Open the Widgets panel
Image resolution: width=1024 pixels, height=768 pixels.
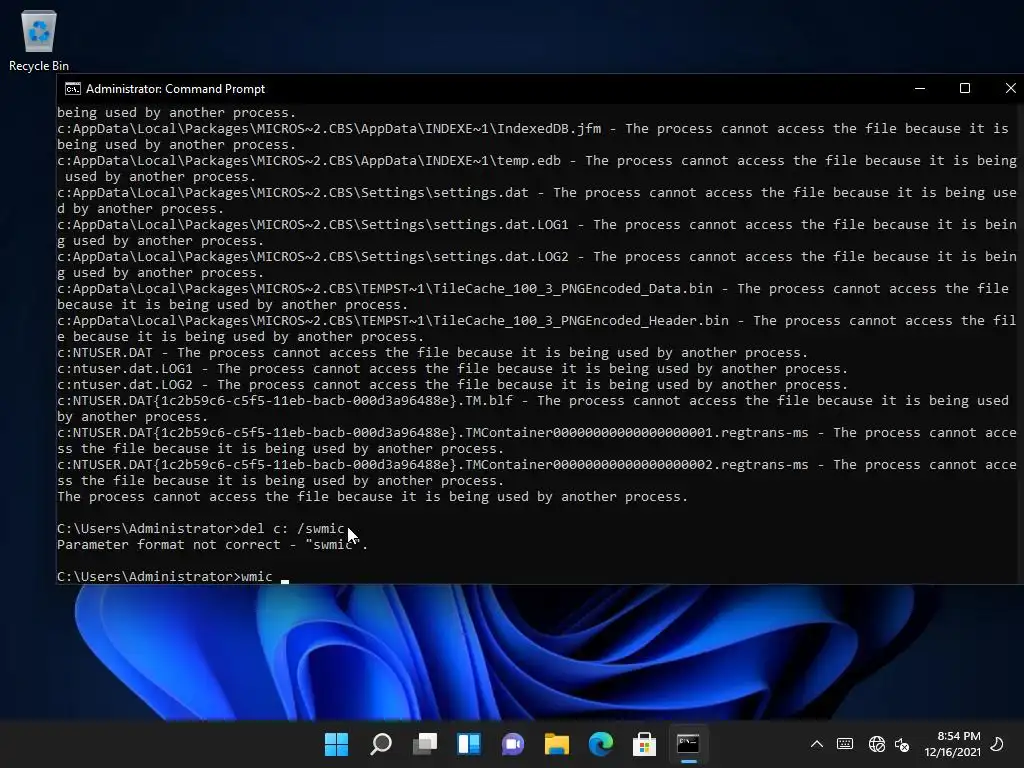pos(469,744)
